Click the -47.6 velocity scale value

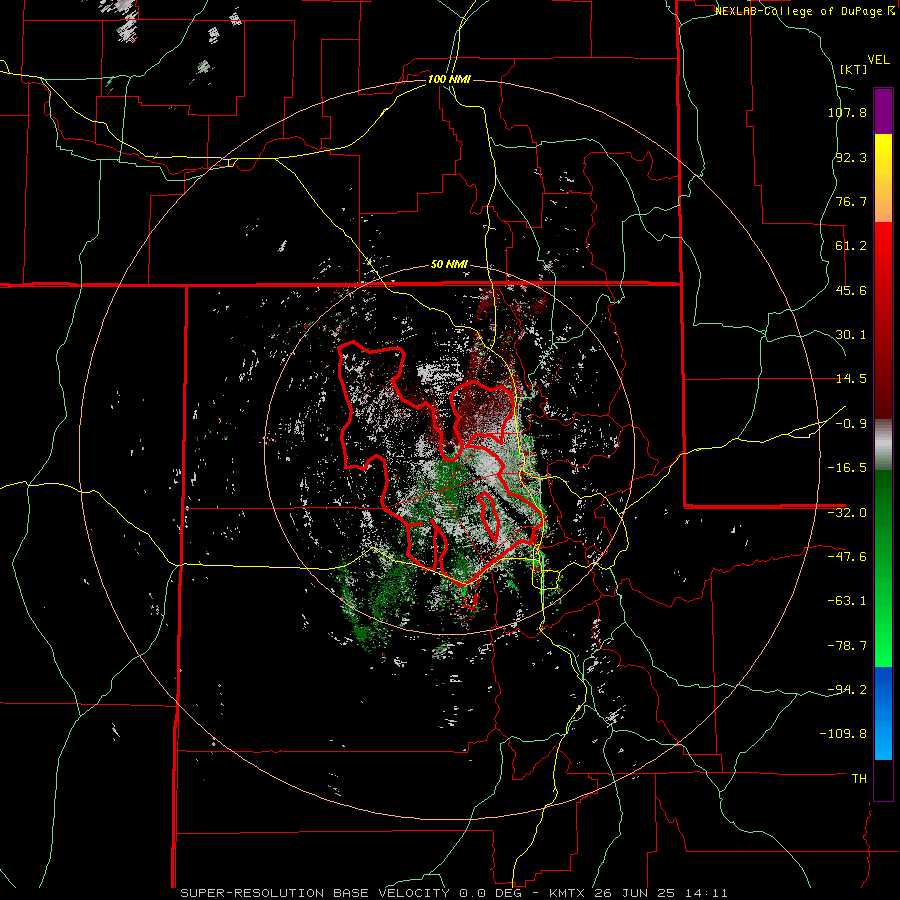[x=847, y=557]
